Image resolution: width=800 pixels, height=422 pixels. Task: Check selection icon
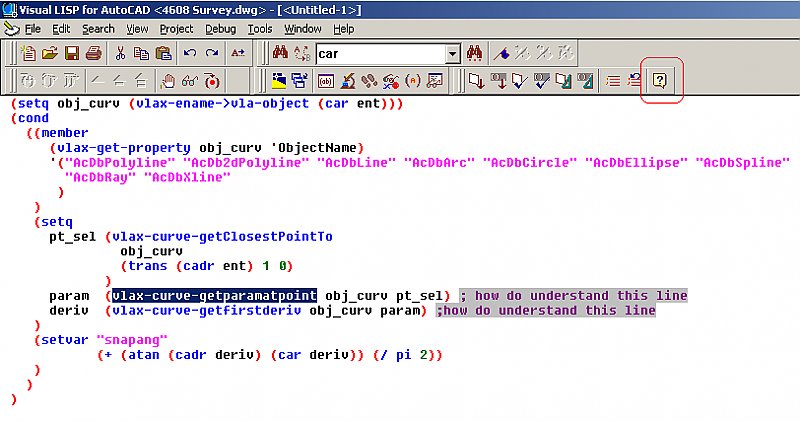[541, 81]
